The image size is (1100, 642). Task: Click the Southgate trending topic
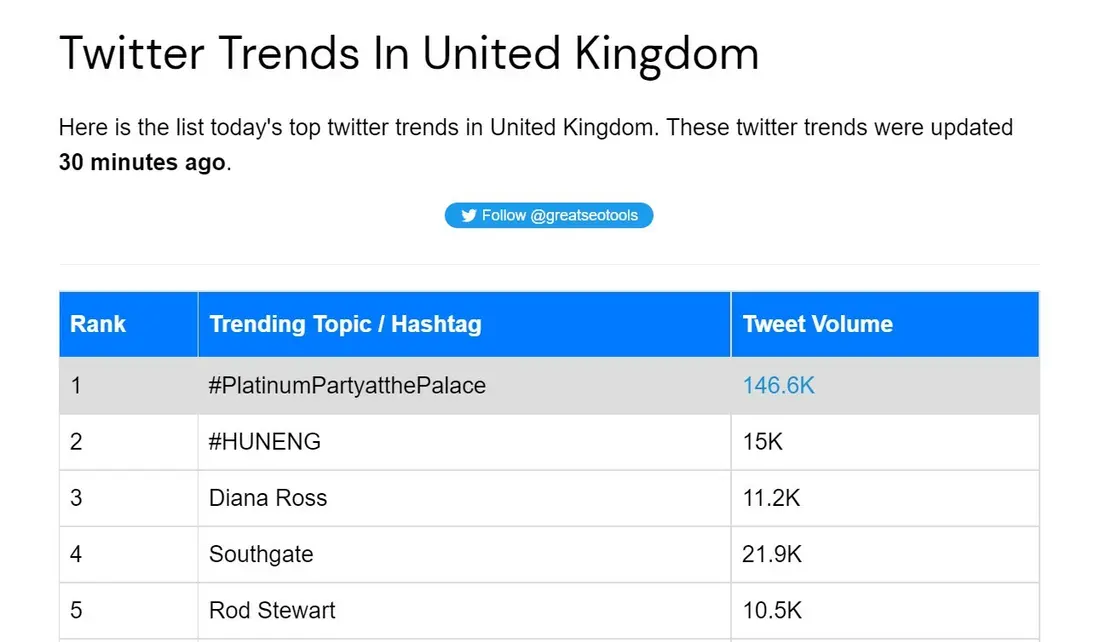point(261,554)
